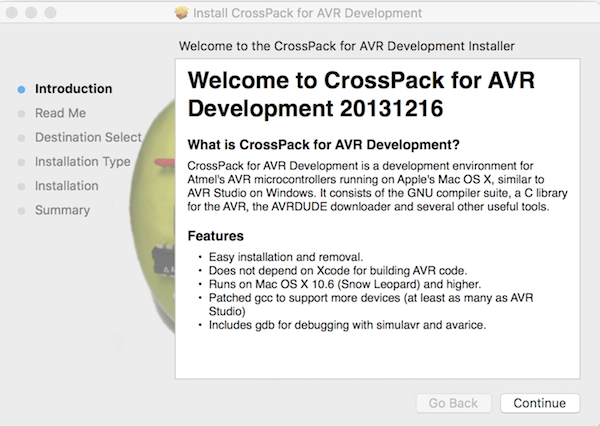Click 'Does not depend on Xcode' bullet text
The image size is (600, 426).
[338, 271]
